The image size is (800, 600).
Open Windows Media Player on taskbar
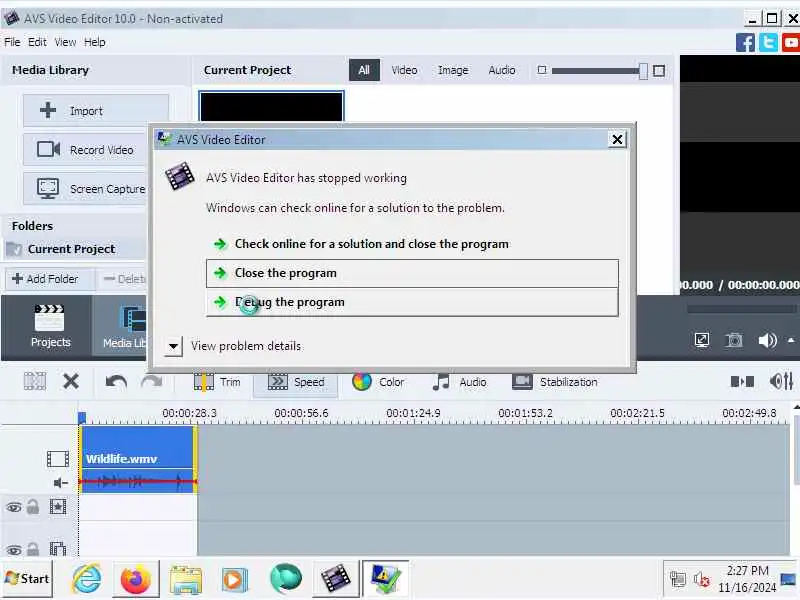coord(235,580)
